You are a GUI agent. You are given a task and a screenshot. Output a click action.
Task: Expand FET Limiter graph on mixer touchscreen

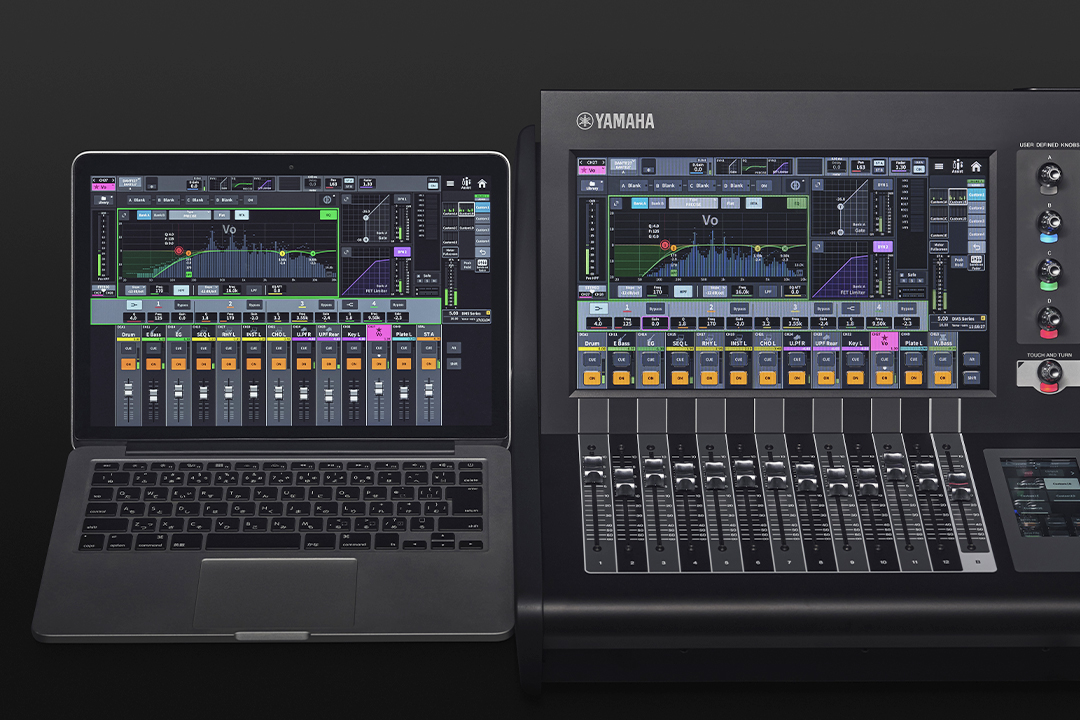pyautogui.click(x=818, y=247)
